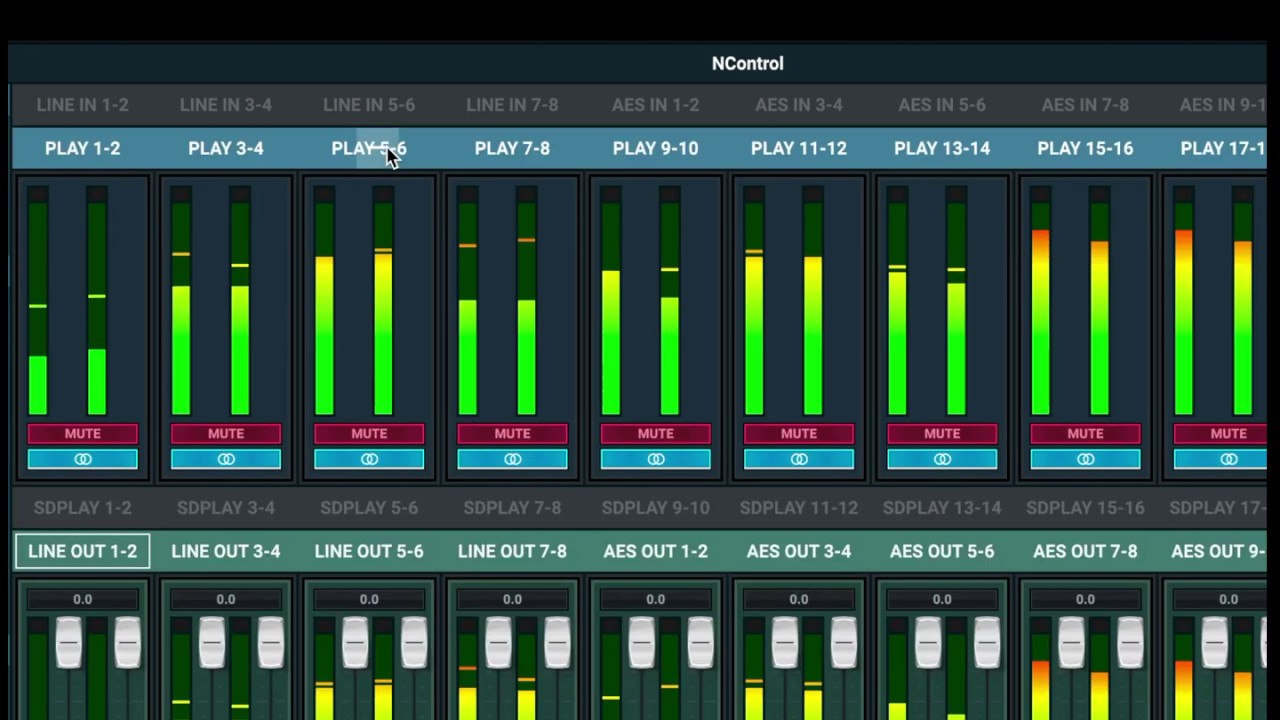Open the AES IN 5-6 source
1280x720 pixels.
(942, 105)
